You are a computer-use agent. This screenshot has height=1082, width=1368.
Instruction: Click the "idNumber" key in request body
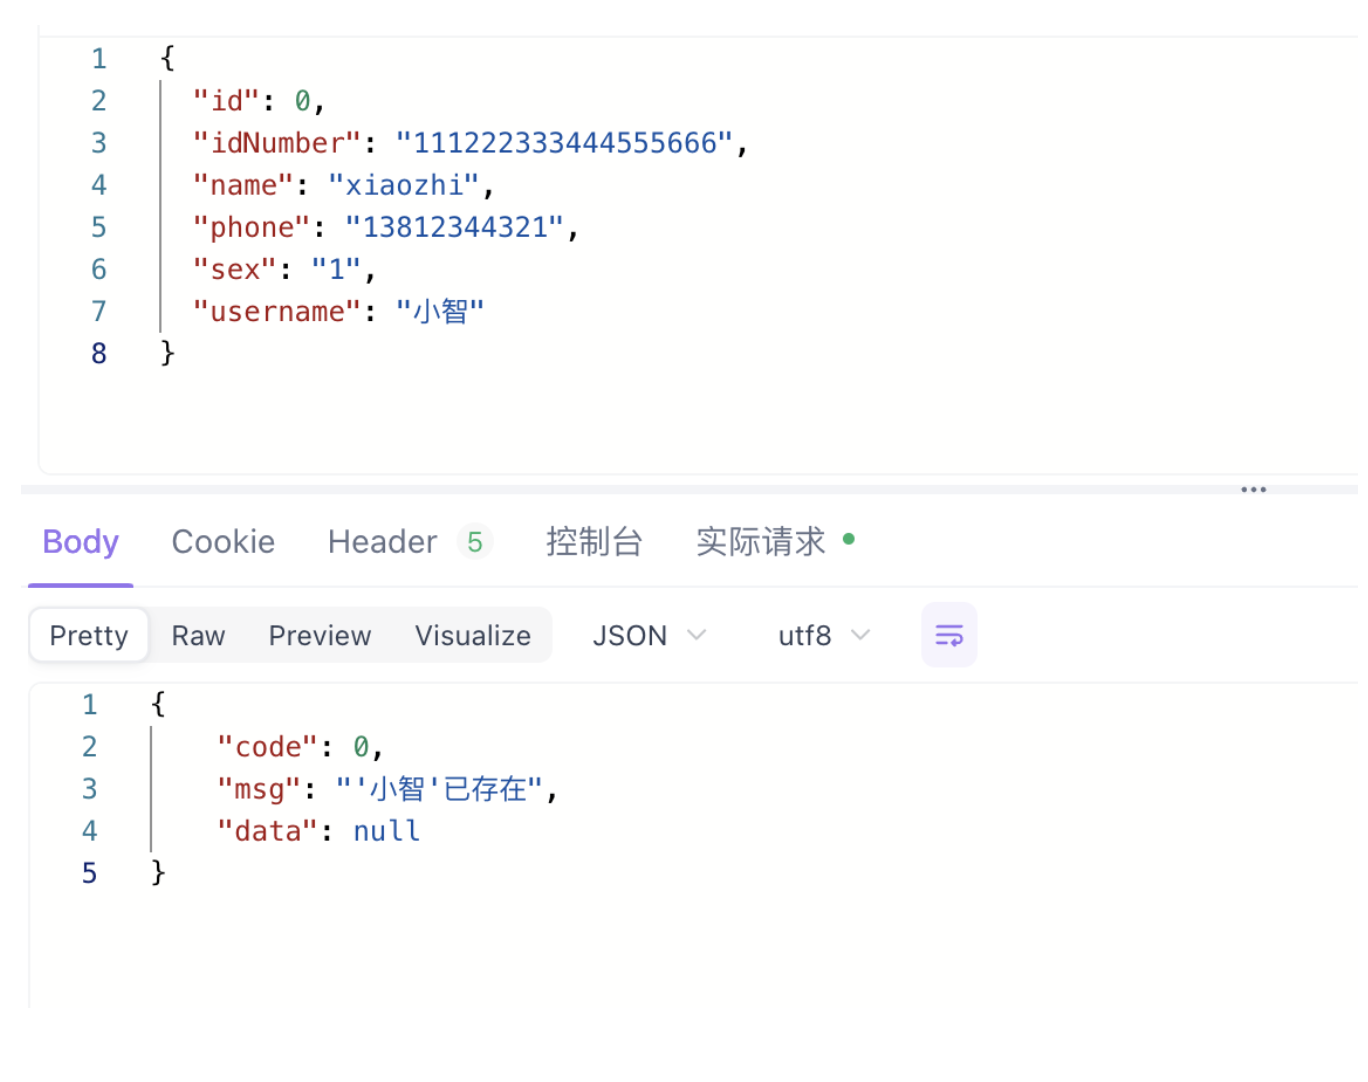[277, 143]
